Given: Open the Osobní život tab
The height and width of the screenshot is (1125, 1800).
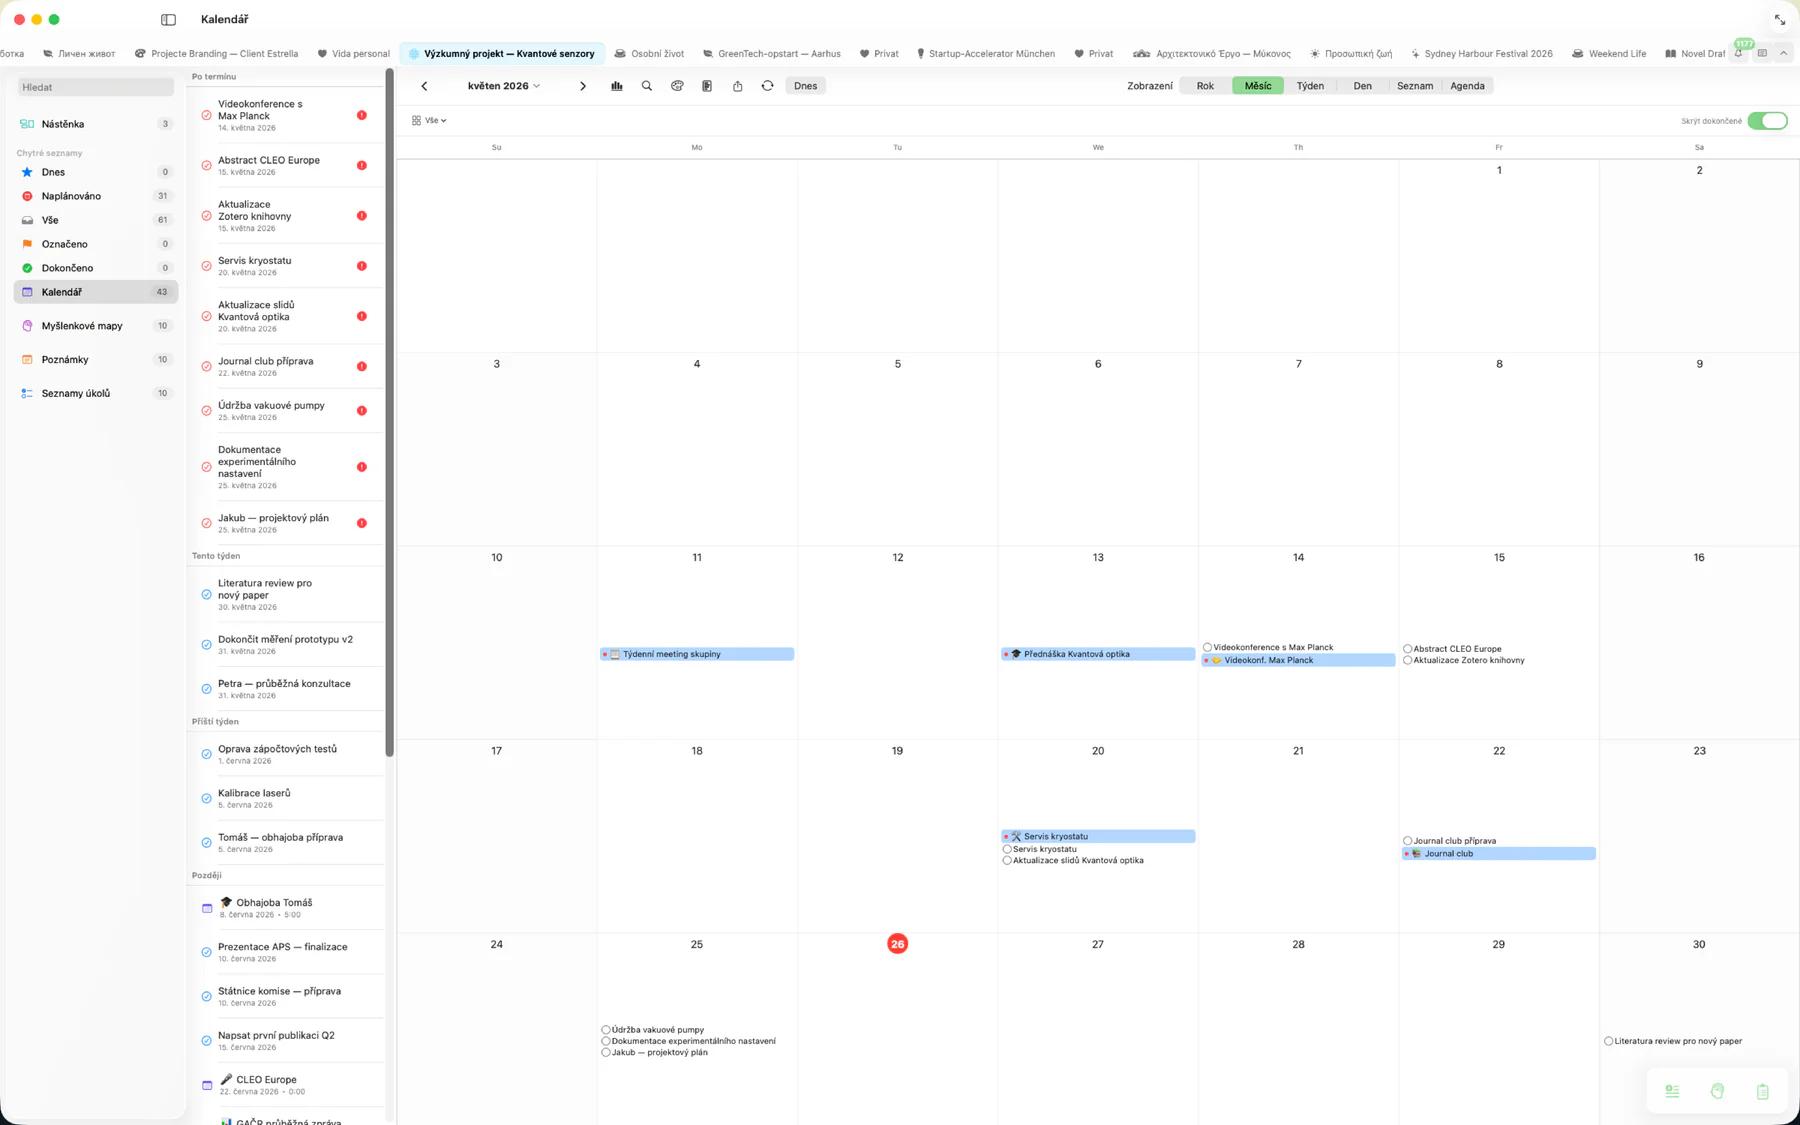Looking at the screenshot, I should coord(649,53).
